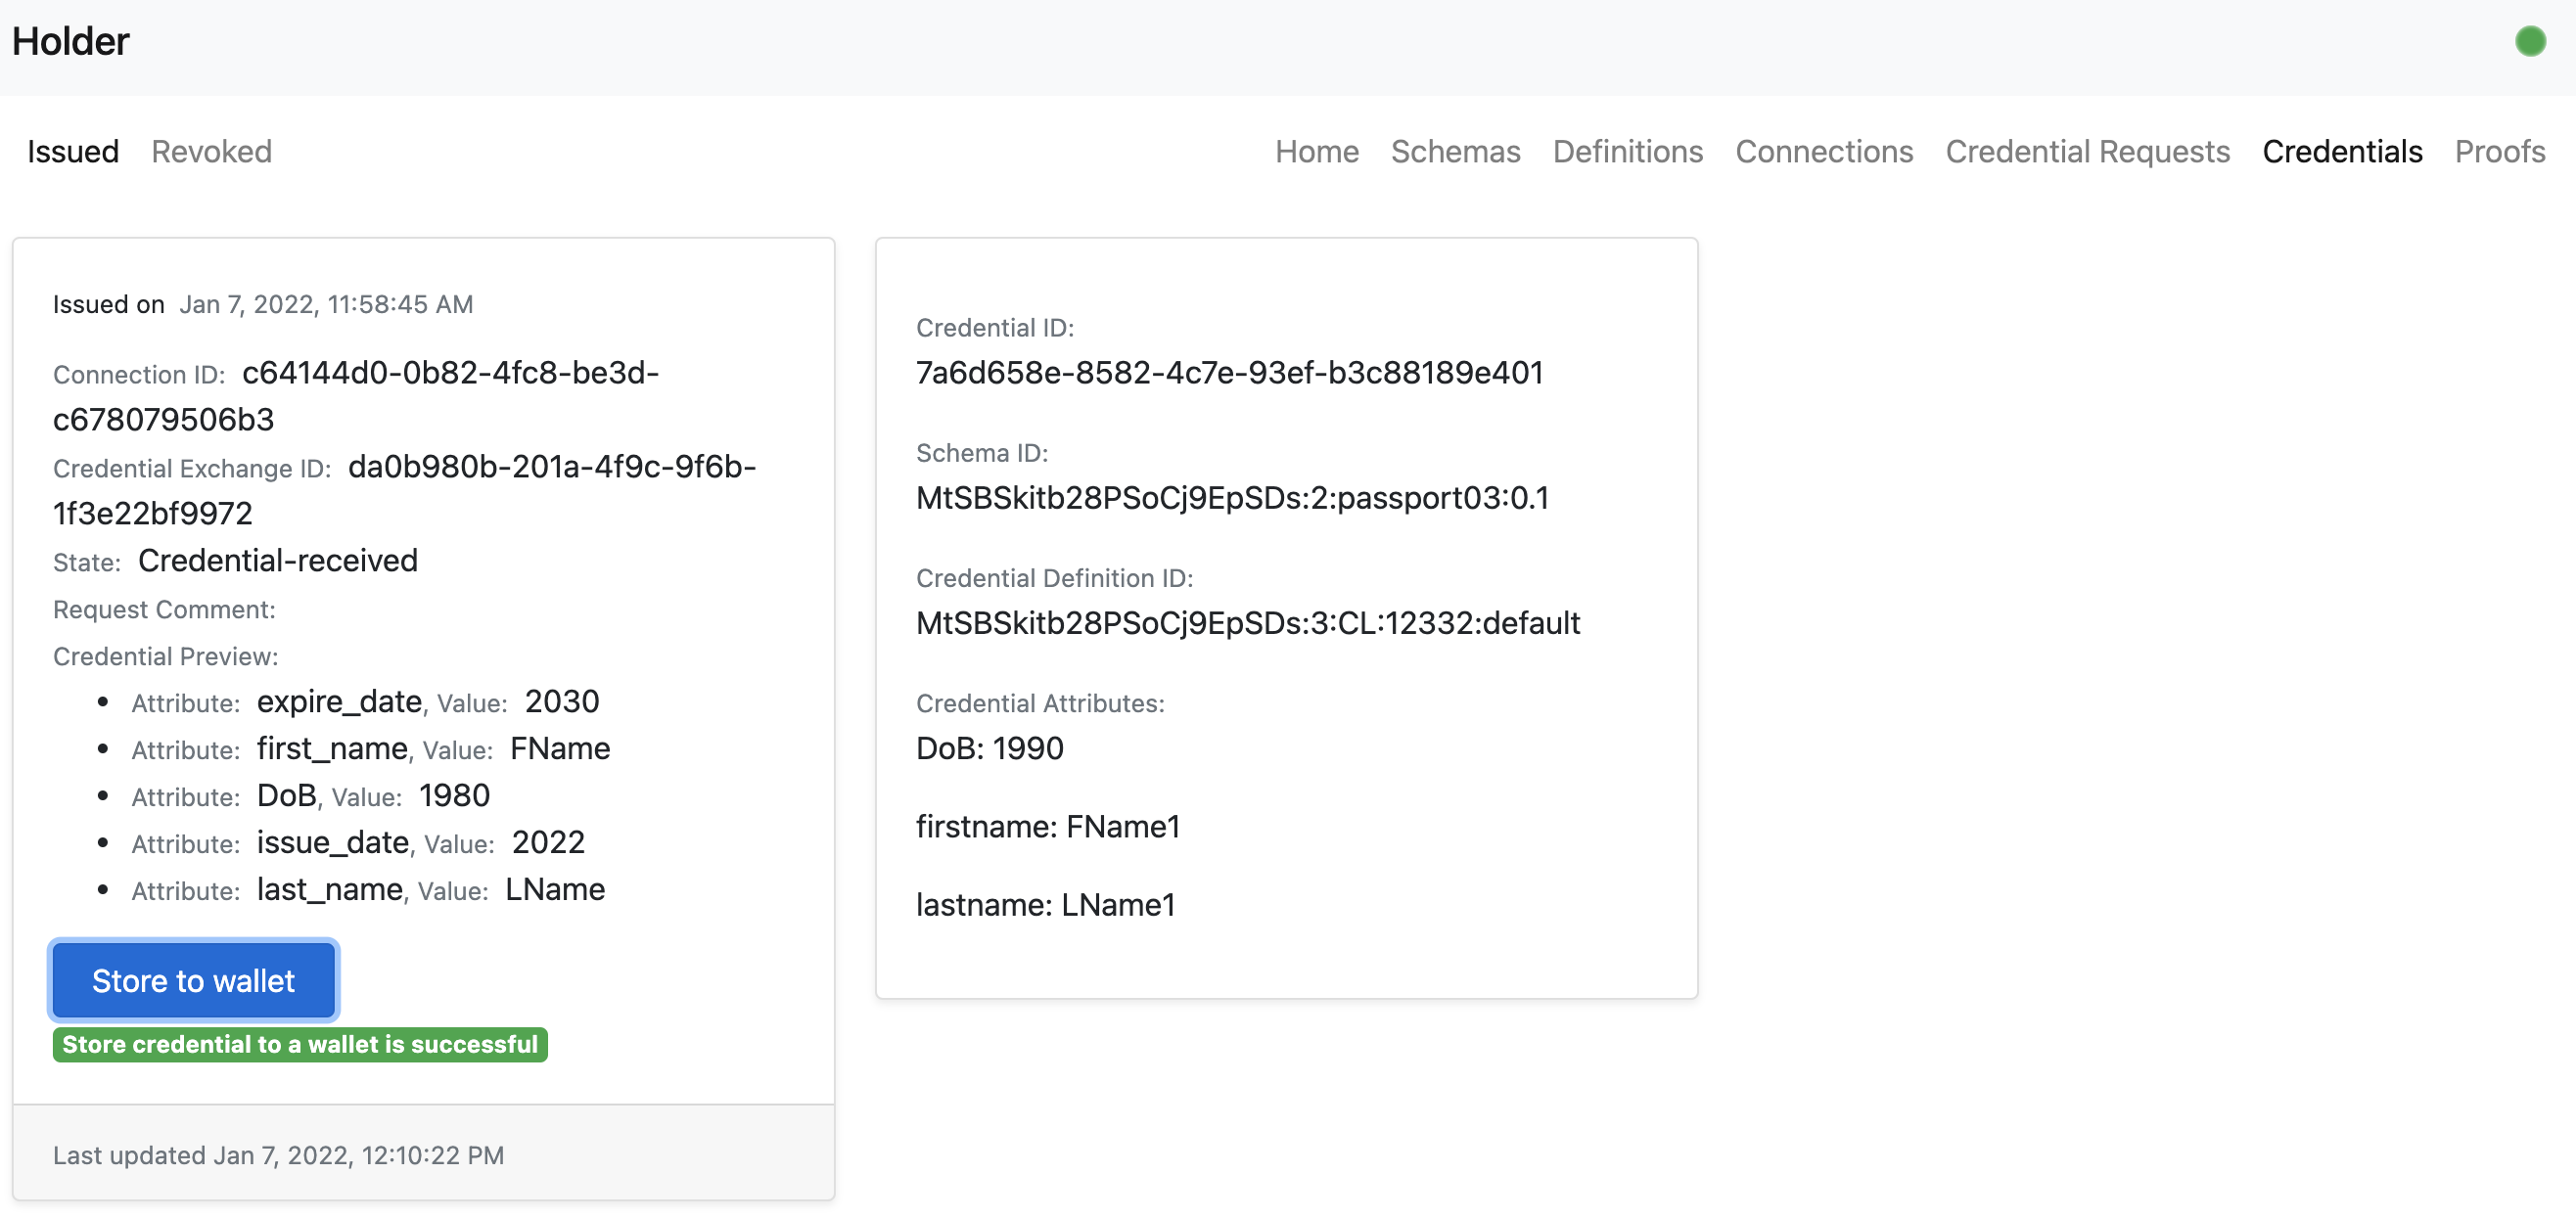Open Credential Requests page
This screenshot has height=1219, width=2576.
pyautogui.click(x=2087, y=151)
